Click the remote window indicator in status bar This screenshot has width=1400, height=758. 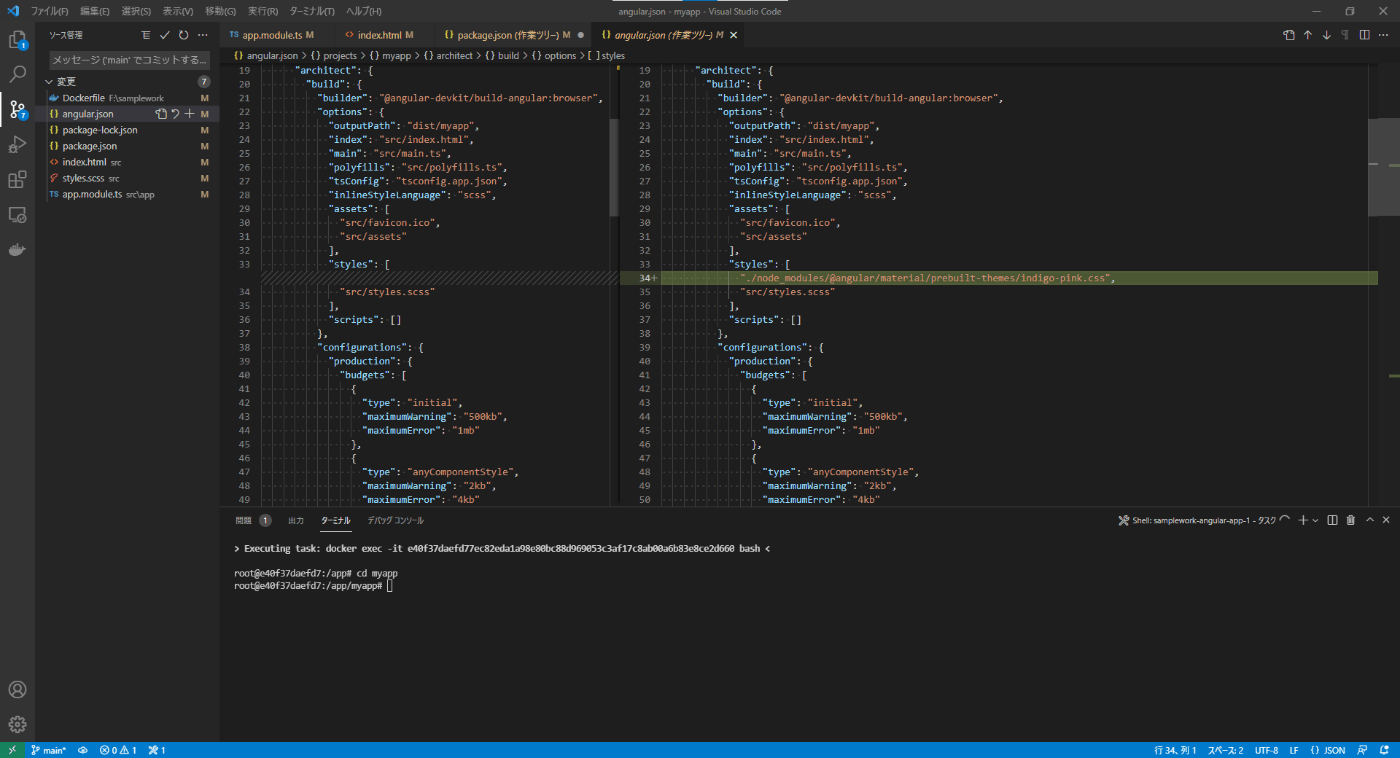(11, 750)
